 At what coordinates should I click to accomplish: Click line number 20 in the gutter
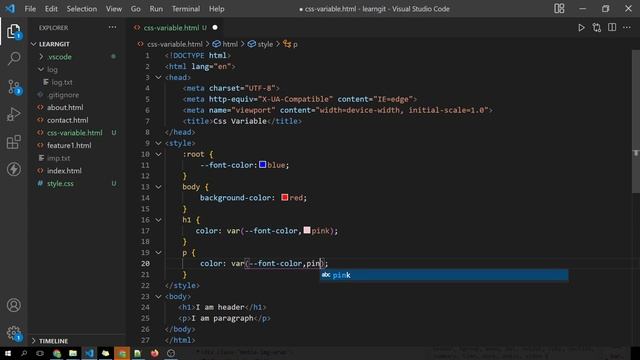pos(145,264)
